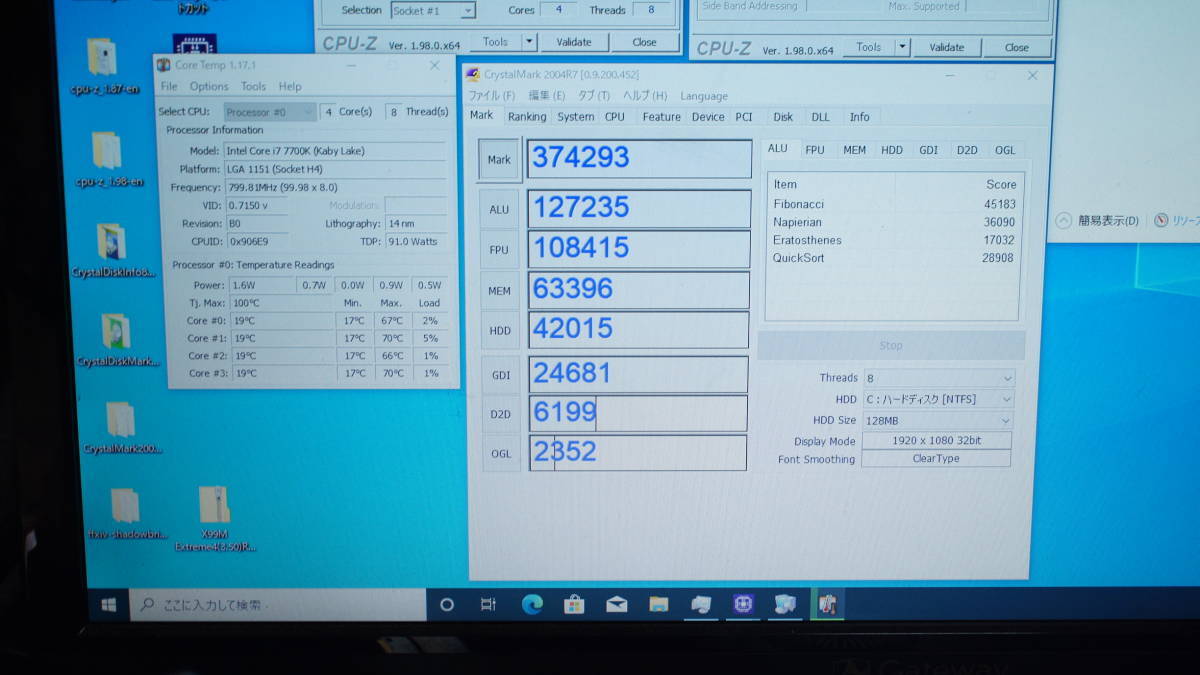
Task: Open the Options menu in Core Temp
Action: (209, 87)
